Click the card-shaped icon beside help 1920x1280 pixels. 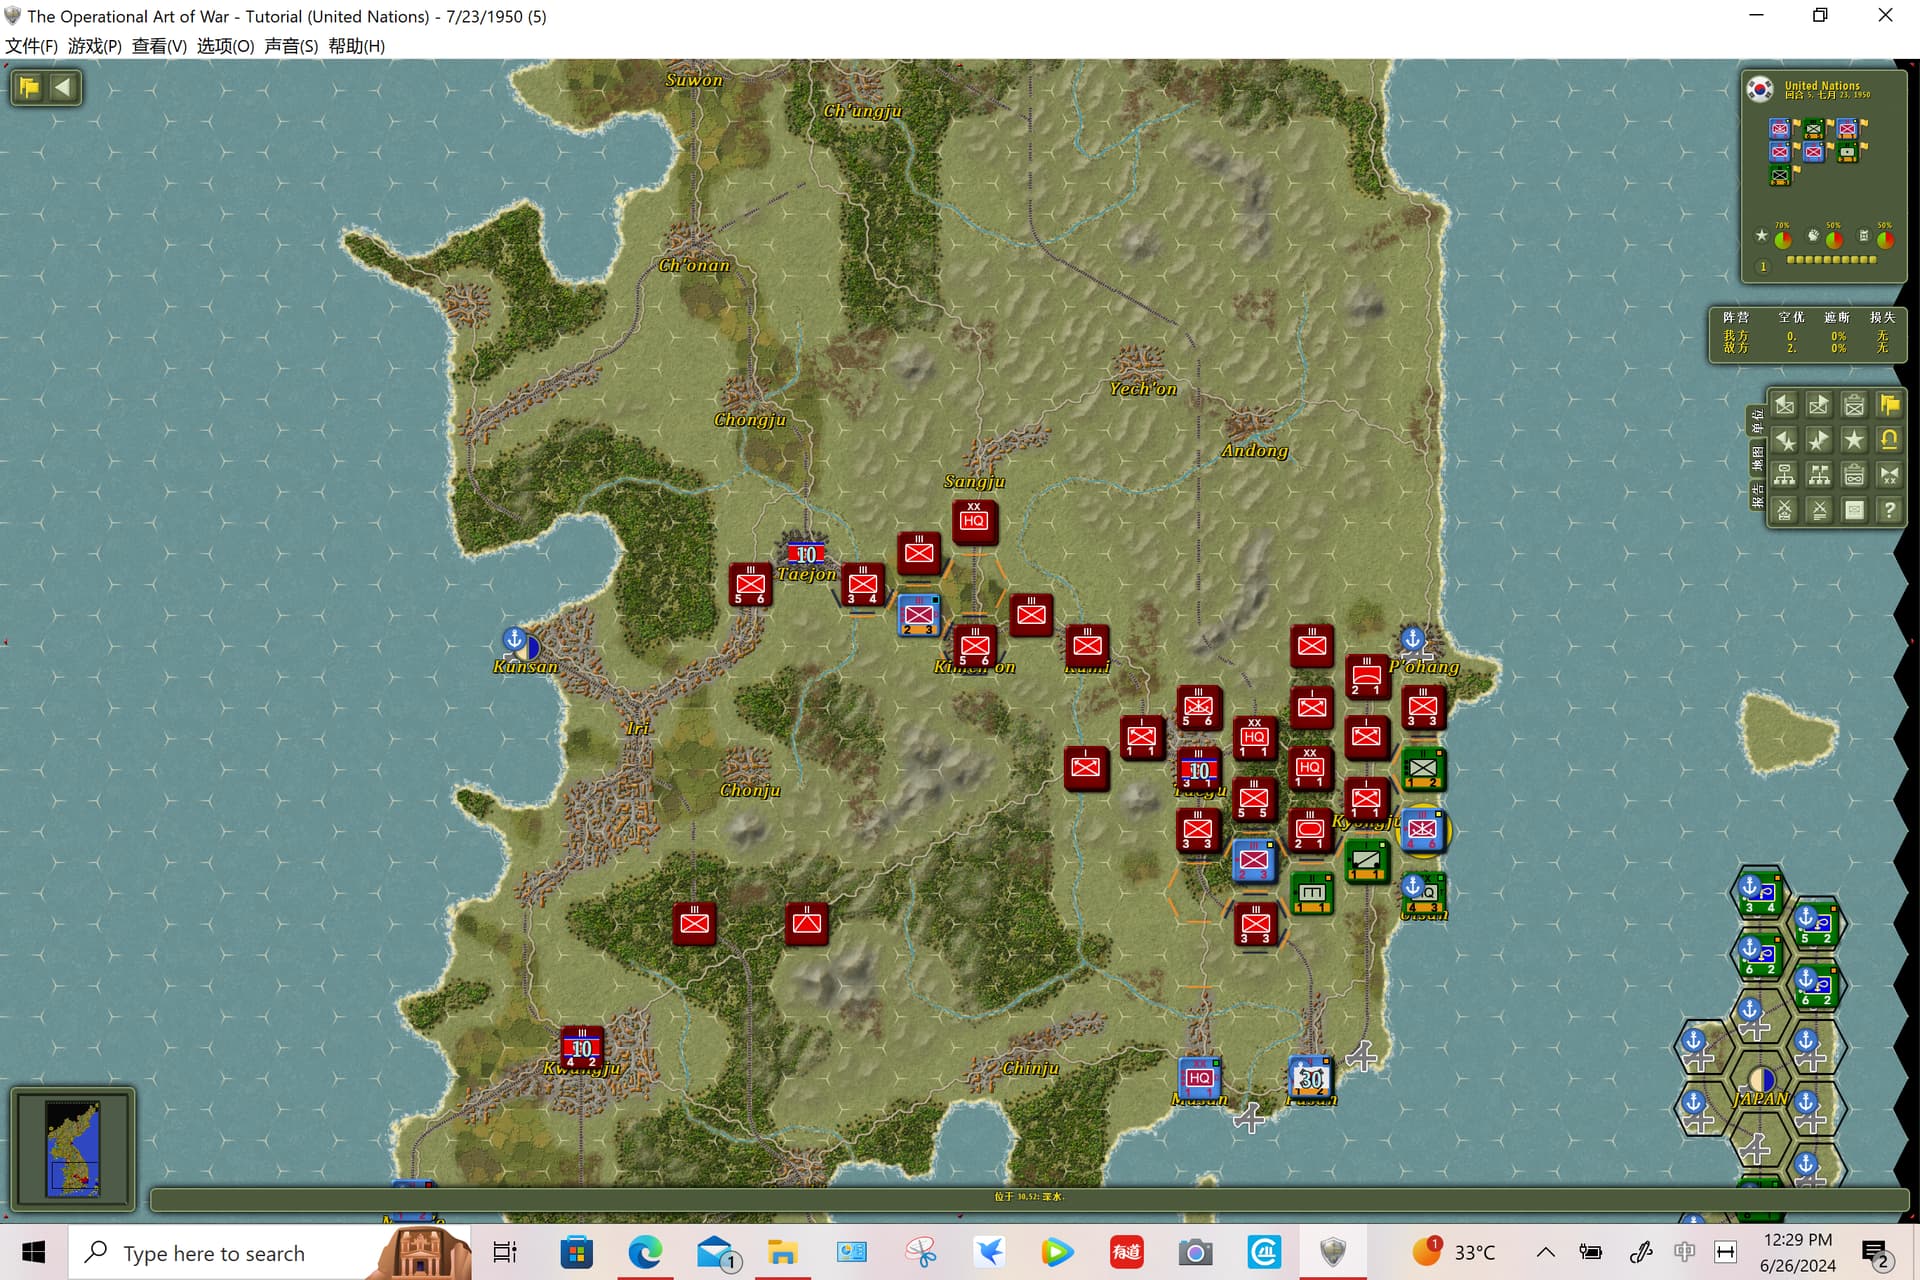(x=1854, y=510)
